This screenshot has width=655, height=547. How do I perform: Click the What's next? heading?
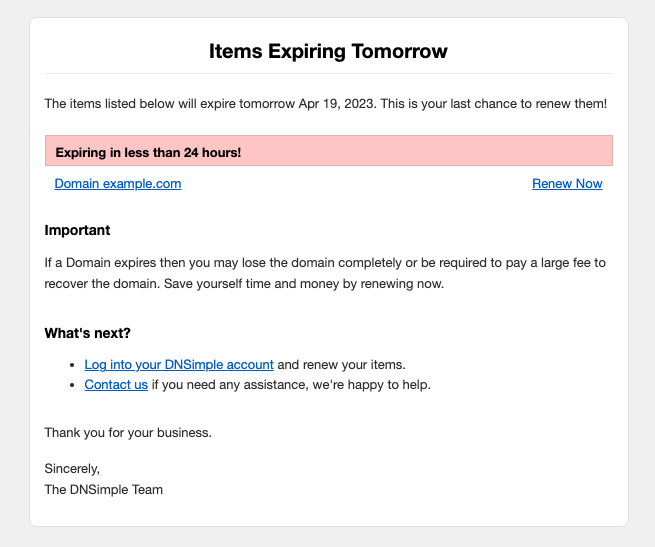click(x=88, y=333)
